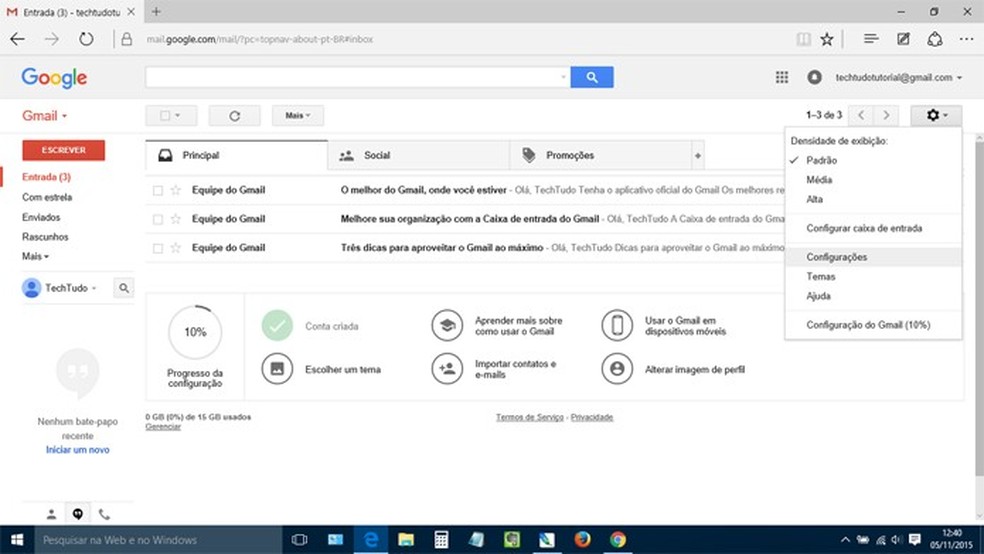
Task: Click the Alterar imagem de perfil icon
Action: 617,369
